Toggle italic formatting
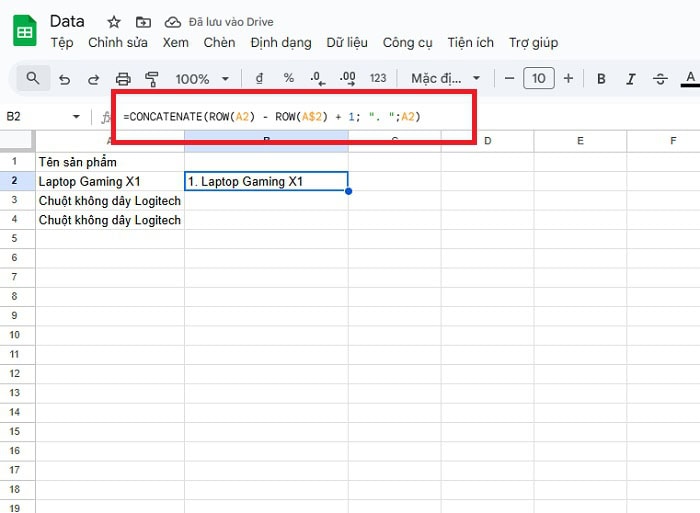Image resolution: width=700 pixels, height=513 pixels. (x=630, y=79)
